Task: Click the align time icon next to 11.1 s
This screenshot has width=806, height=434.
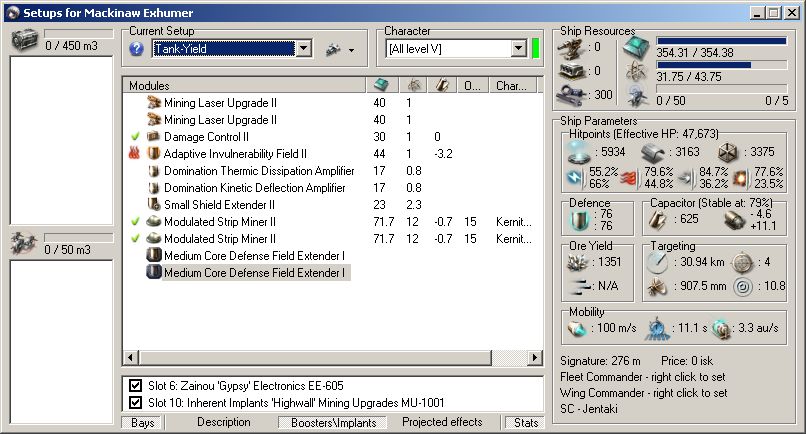Action: tap(657, 329)
